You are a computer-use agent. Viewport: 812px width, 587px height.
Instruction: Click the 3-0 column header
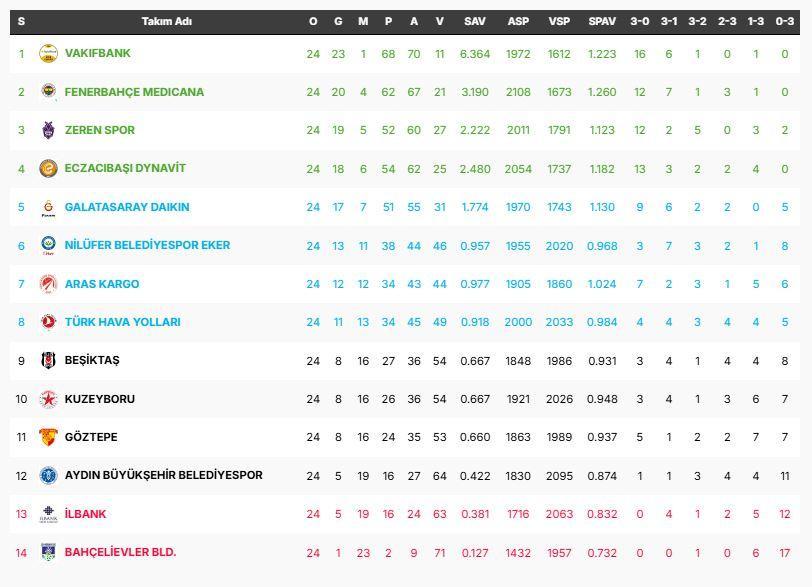click(x=640, y=21)
